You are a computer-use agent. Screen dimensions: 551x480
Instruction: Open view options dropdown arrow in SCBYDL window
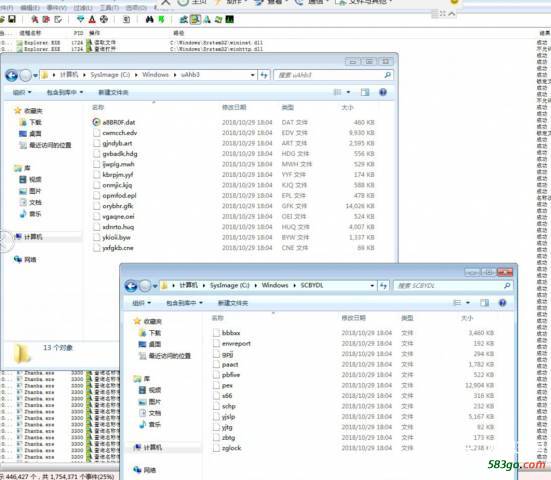468,303
